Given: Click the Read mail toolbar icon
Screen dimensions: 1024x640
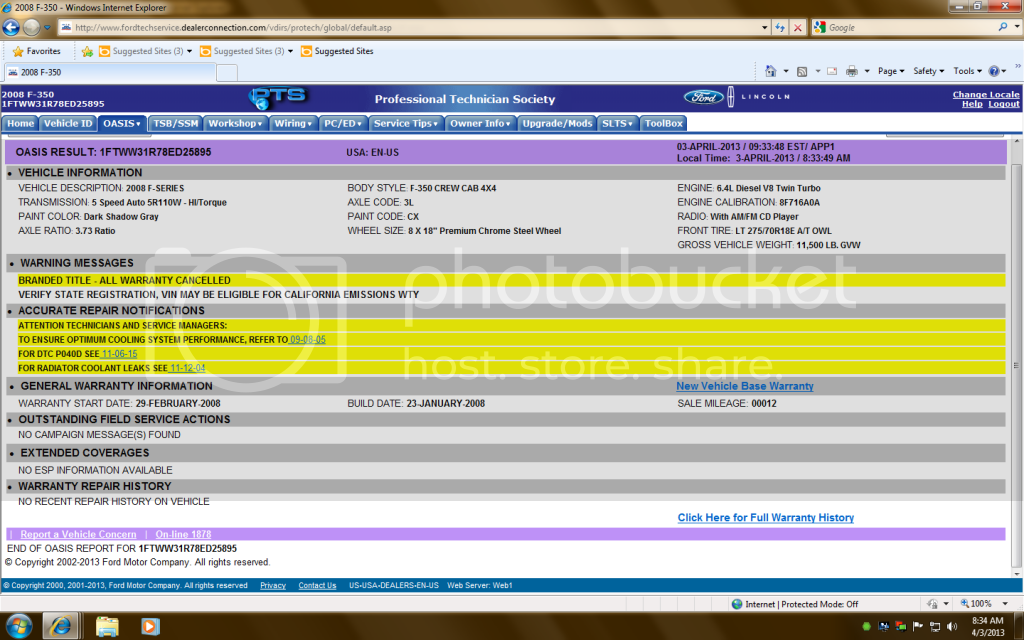Looking at the screenshot, I should 832,71.
